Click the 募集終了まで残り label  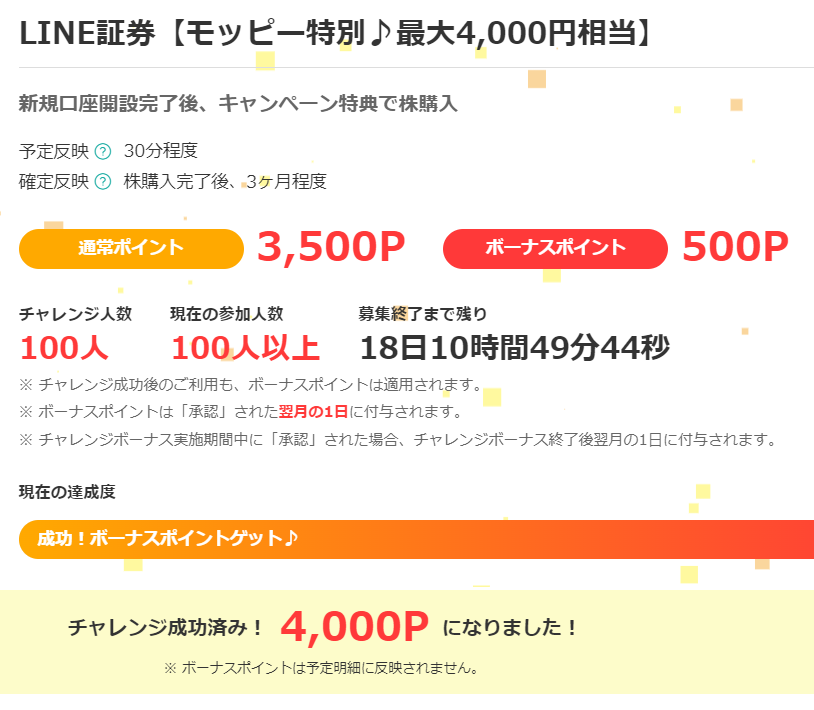click(x=423, y=314)
